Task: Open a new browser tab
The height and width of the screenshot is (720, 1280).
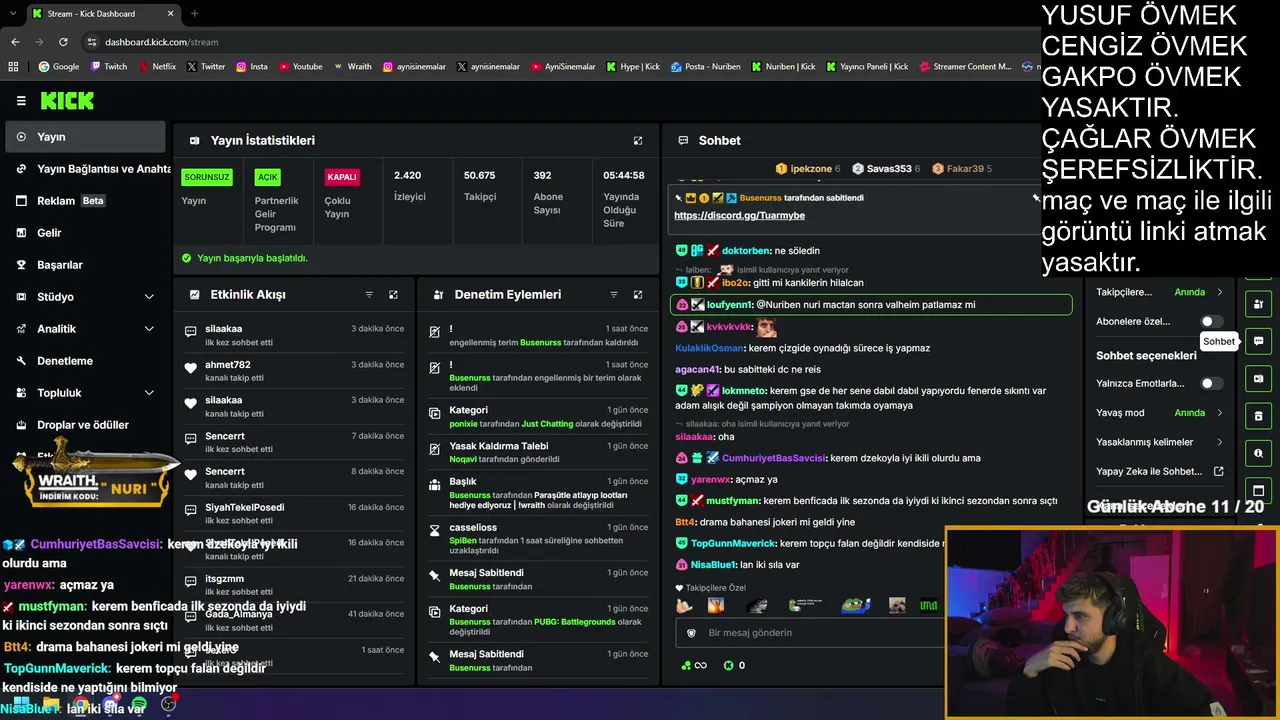Action: coord(194,14)
